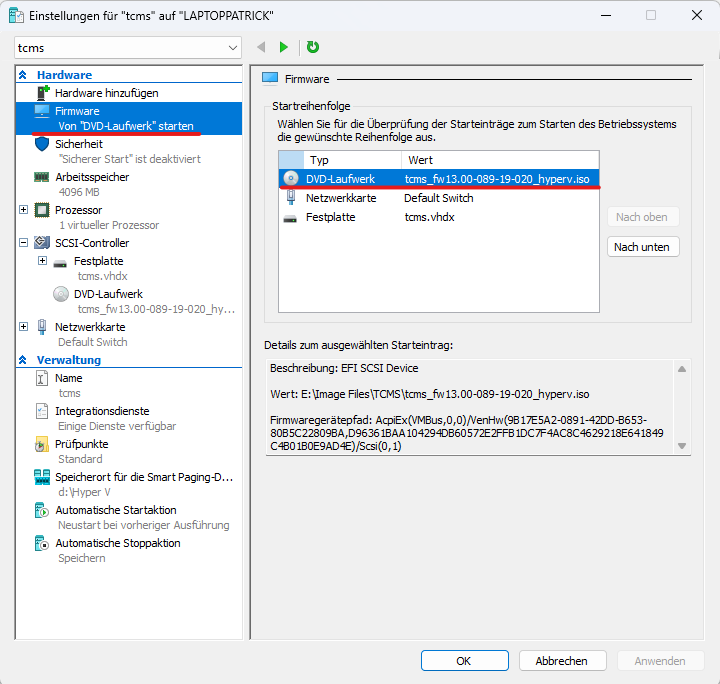Expand the Netzwerkkarte tree node
Screen dimensions: 720x684
click(x=24, y=326)
